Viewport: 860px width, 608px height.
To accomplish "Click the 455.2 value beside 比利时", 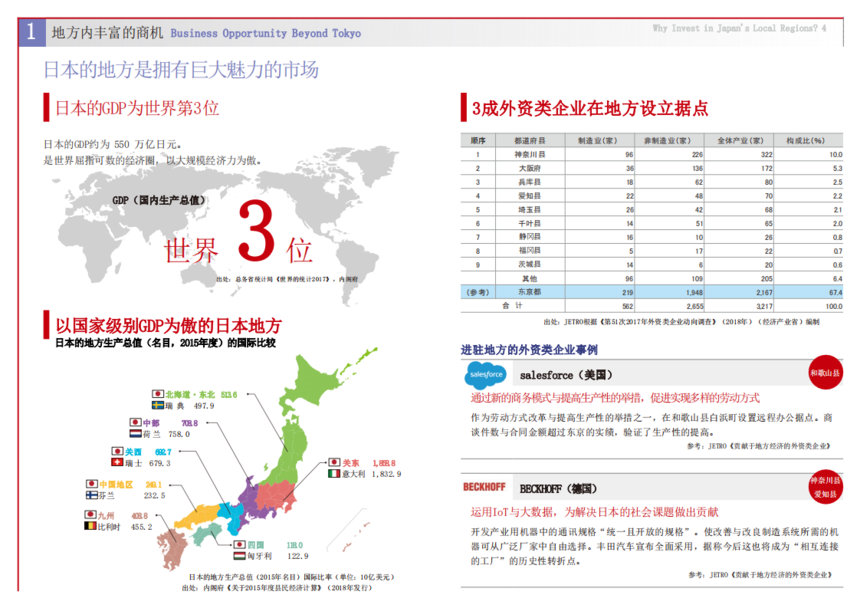I will (142, 527).
